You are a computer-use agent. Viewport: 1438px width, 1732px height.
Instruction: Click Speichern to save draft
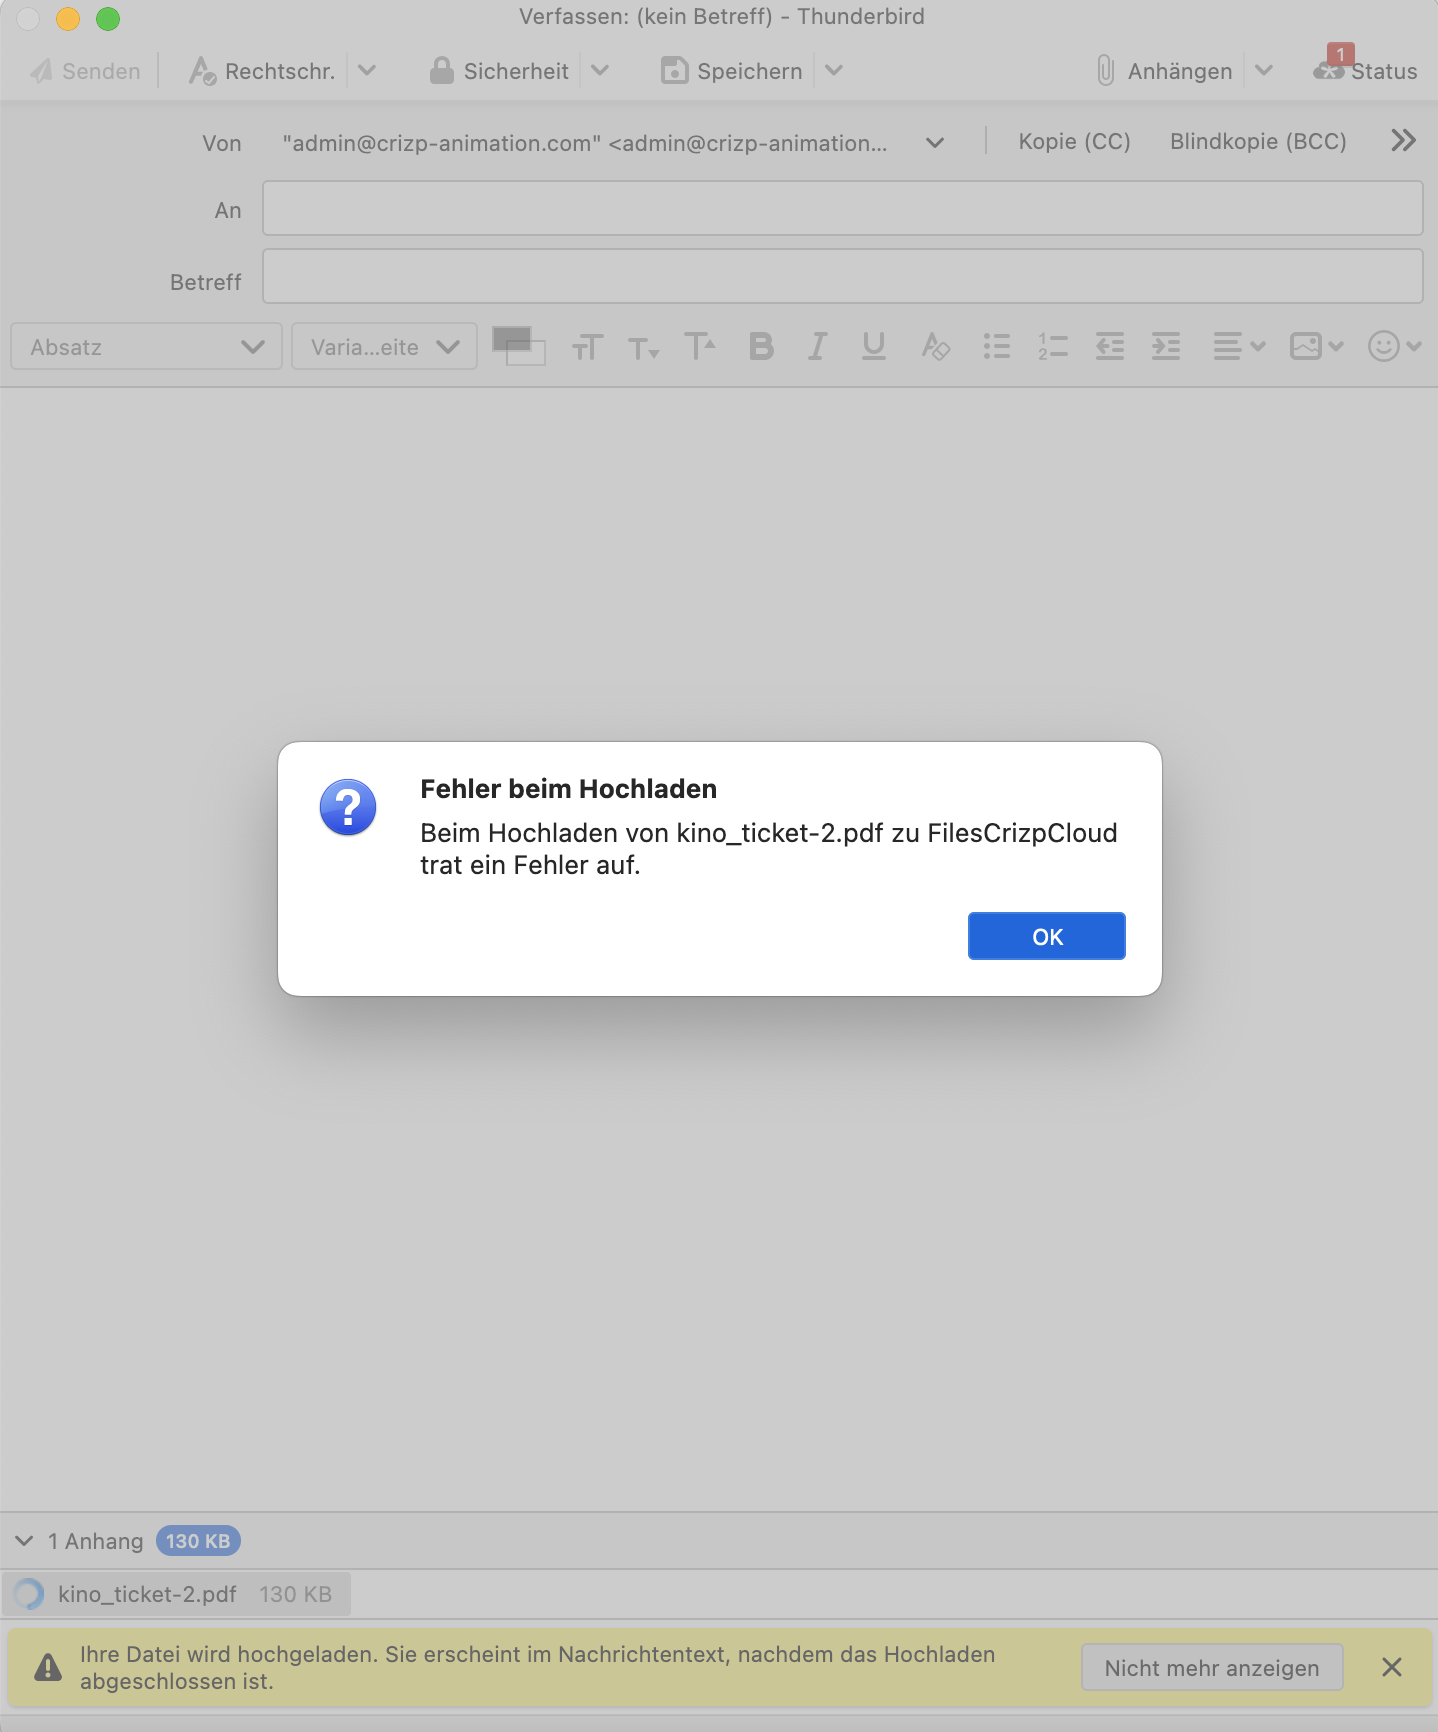pos(732,71)
